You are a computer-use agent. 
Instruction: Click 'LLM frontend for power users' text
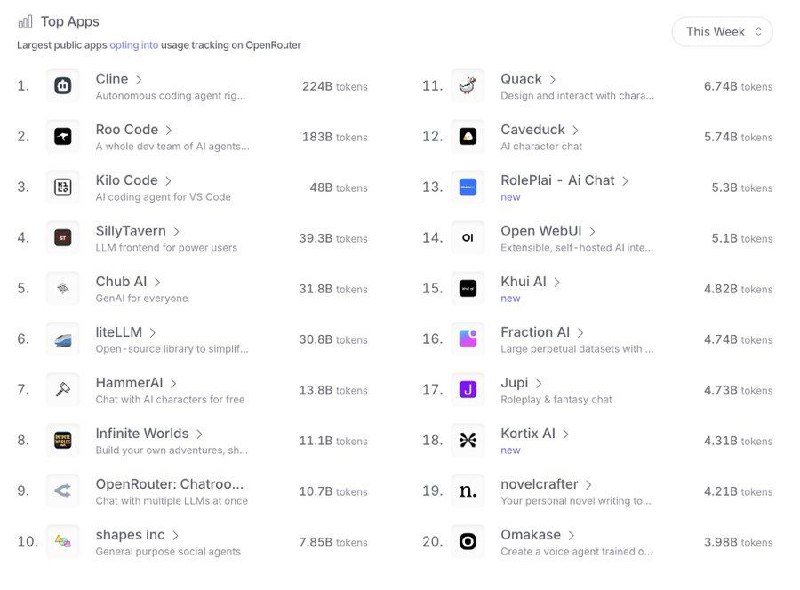pos(166,248)
